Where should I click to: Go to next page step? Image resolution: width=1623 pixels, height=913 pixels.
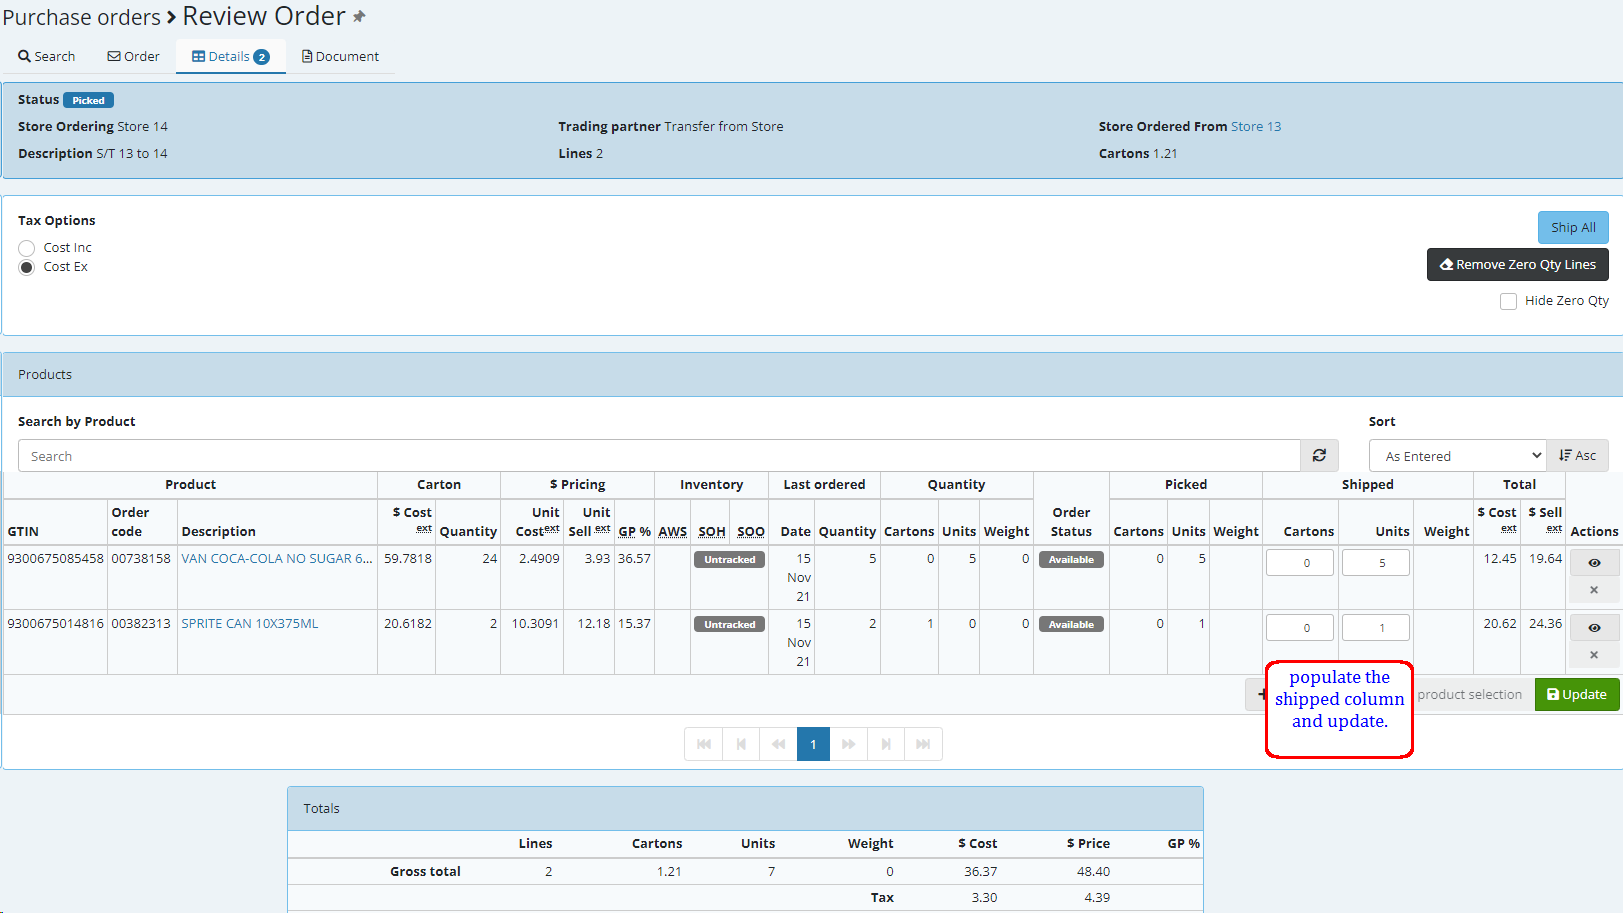pos(886,744)
